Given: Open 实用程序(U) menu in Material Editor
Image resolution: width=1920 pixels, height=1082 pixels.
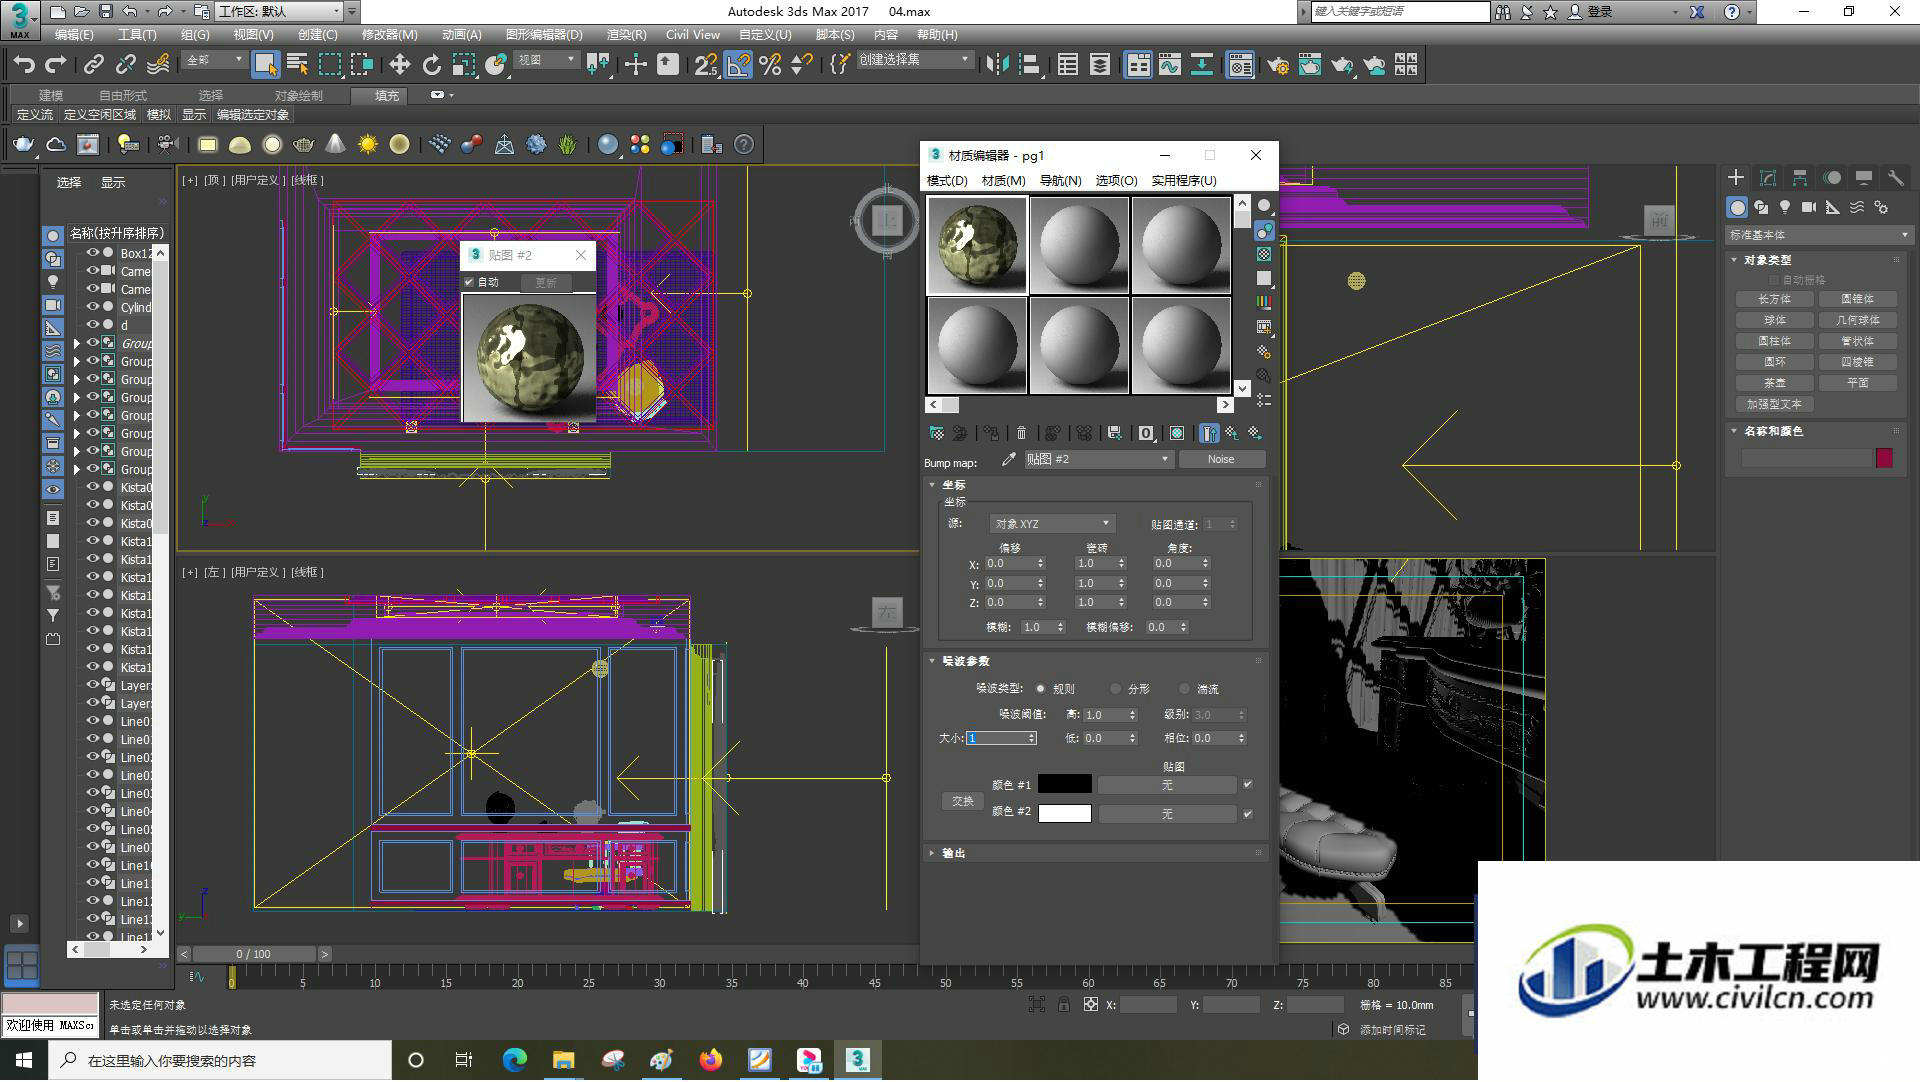Looking at the screenshot, I should [1183, 181].
